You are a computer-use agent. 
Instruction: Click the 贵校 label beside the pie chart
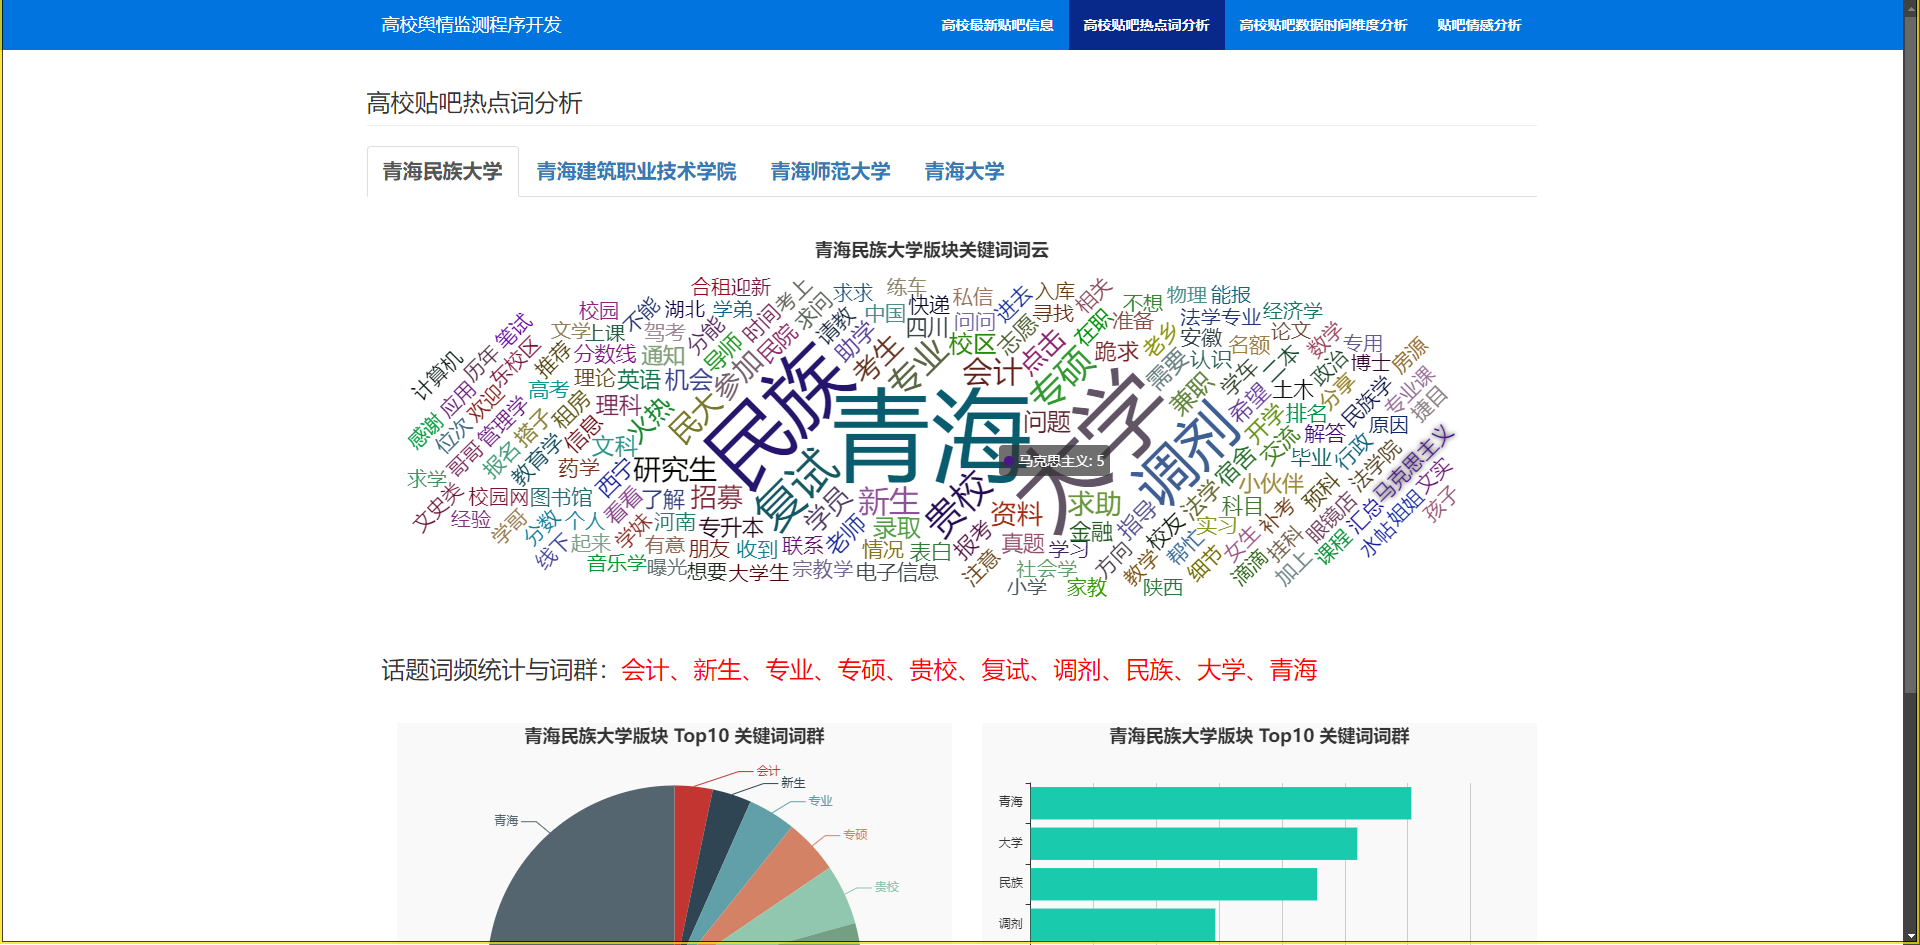[x=886, y=887]
